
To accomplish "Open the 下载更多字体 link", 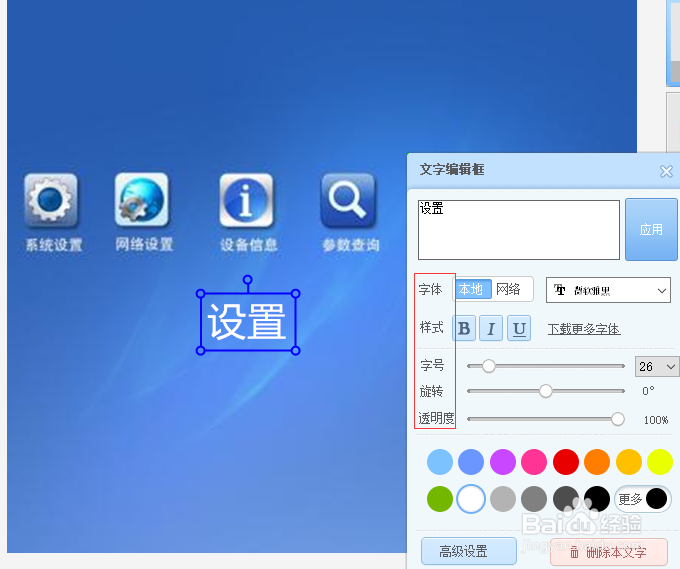I will (x=584, y=329).
